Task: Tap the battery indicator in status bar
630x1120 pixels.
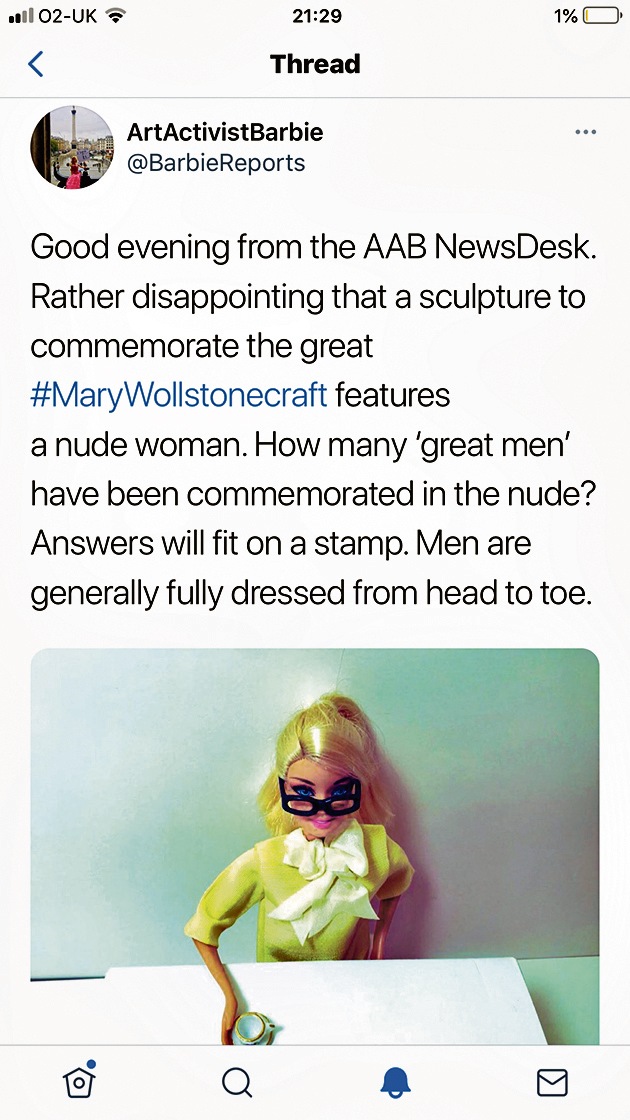Action: point(602,16)
